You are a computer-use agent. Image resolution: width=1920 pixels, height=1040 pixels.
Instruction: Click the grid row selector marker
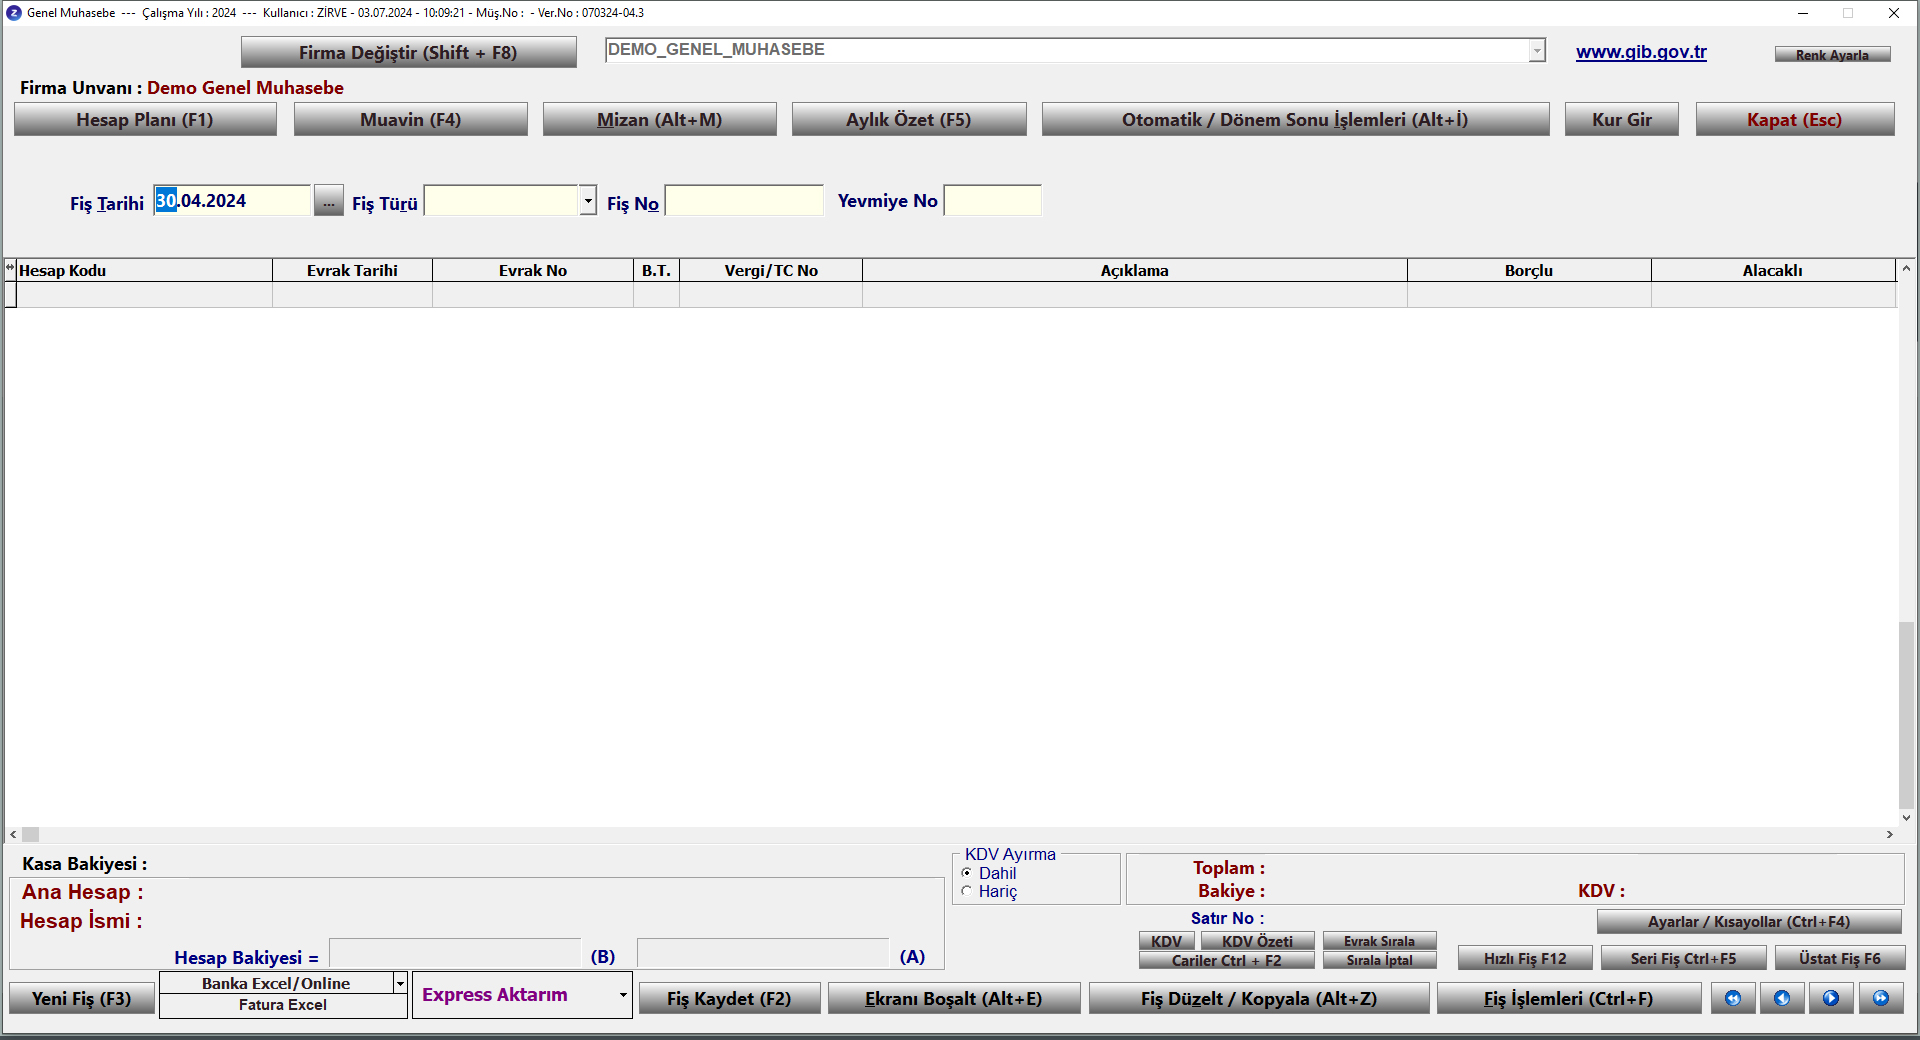tap(10, 294)
